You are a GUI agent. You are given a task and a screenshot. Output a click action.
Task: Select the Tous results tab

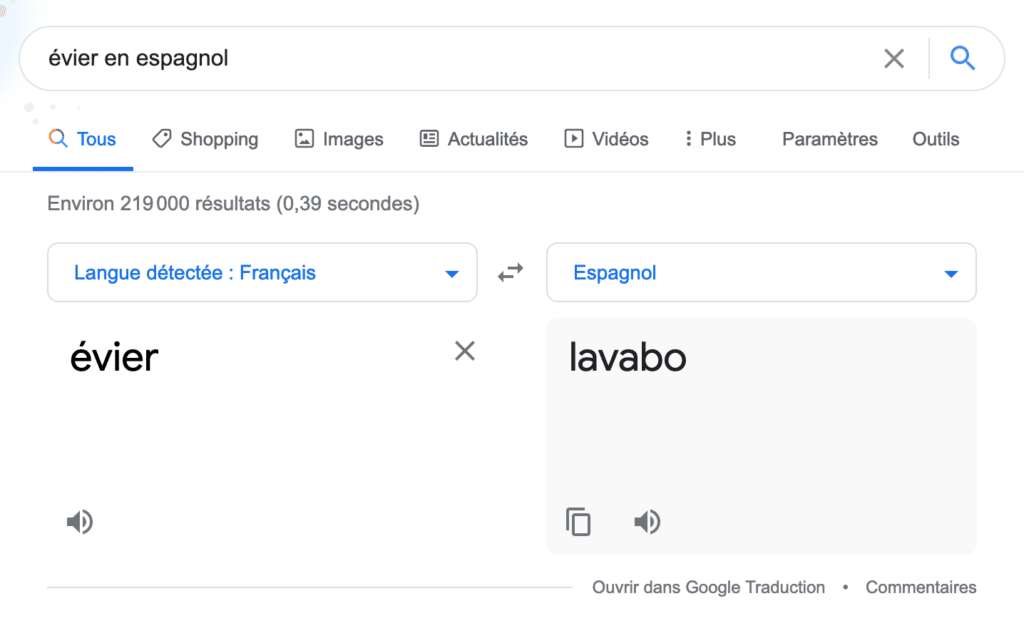tap(82, 139)
